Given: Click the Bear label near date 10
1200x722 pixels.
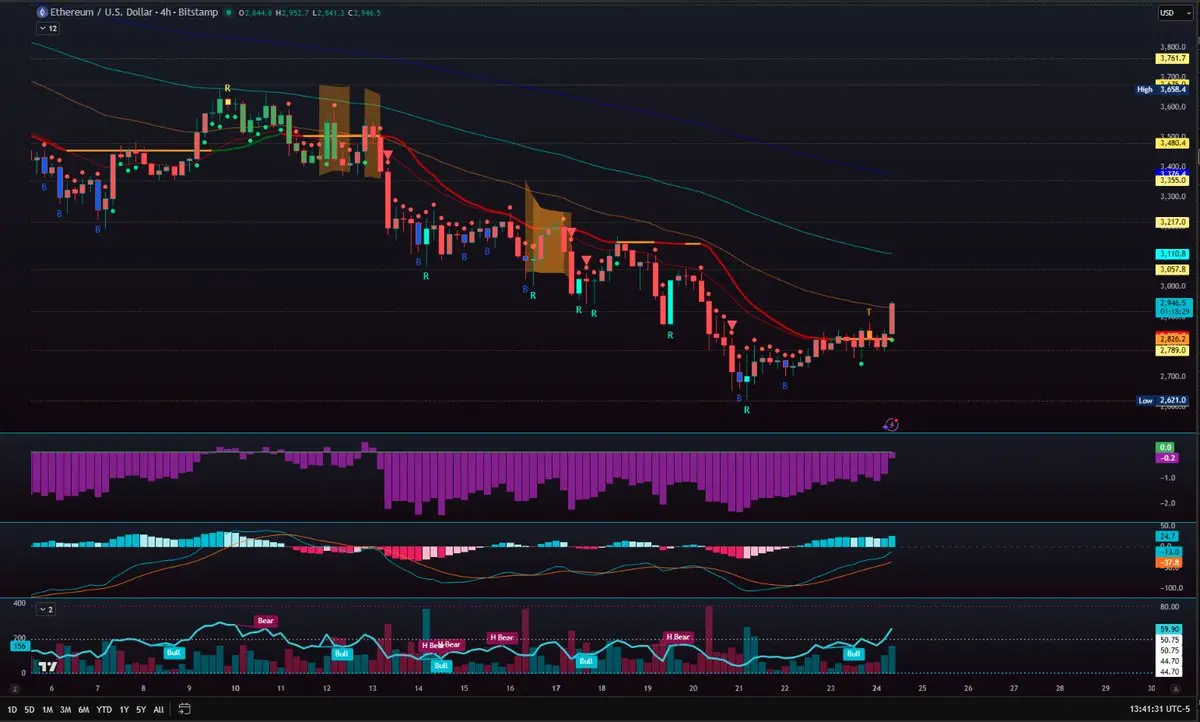Looking at the screenshot, I should tap(265, 620).
